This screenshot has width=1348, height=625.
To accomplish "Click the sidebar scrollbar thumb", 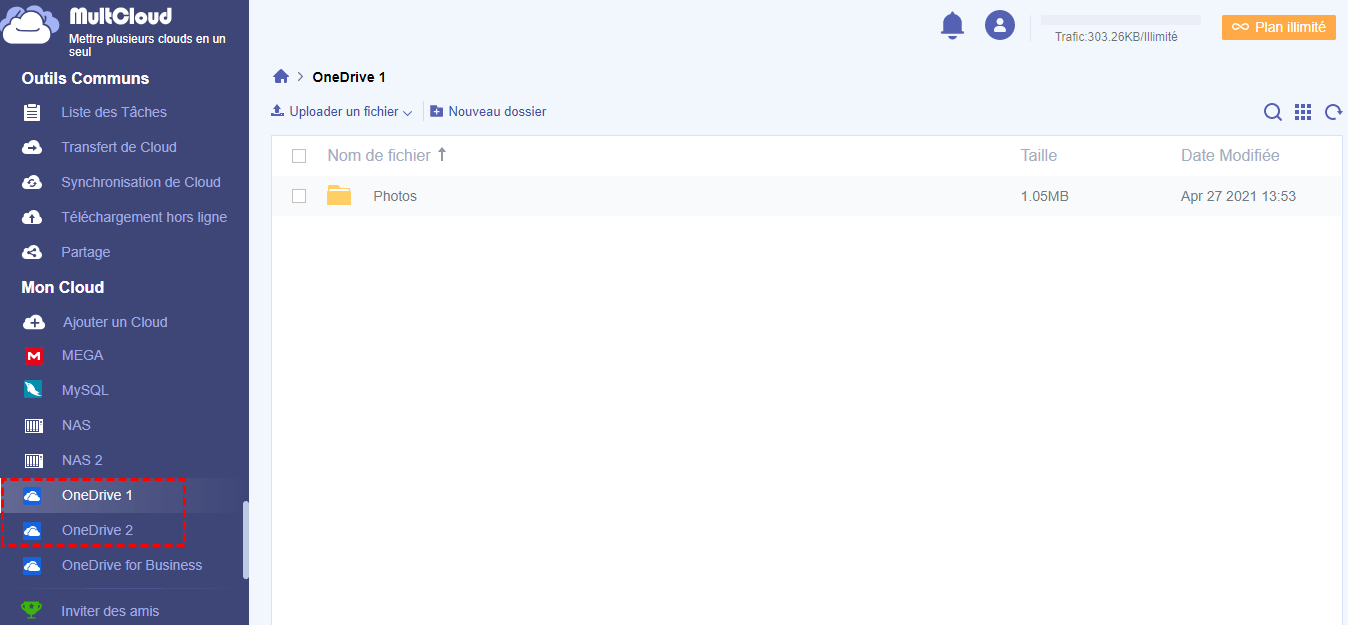I will [x=245, y=539].
